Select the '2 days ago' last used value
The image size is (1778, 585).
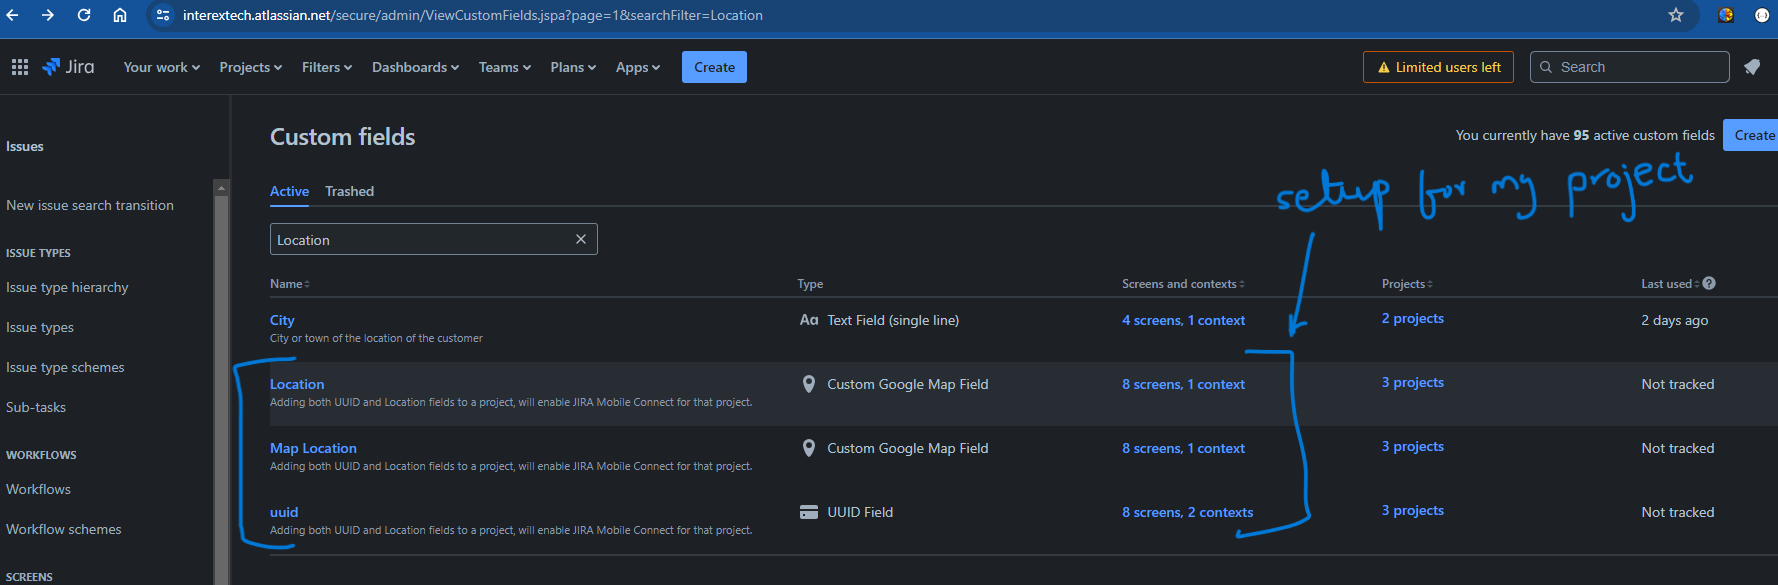pos(1674,320)
